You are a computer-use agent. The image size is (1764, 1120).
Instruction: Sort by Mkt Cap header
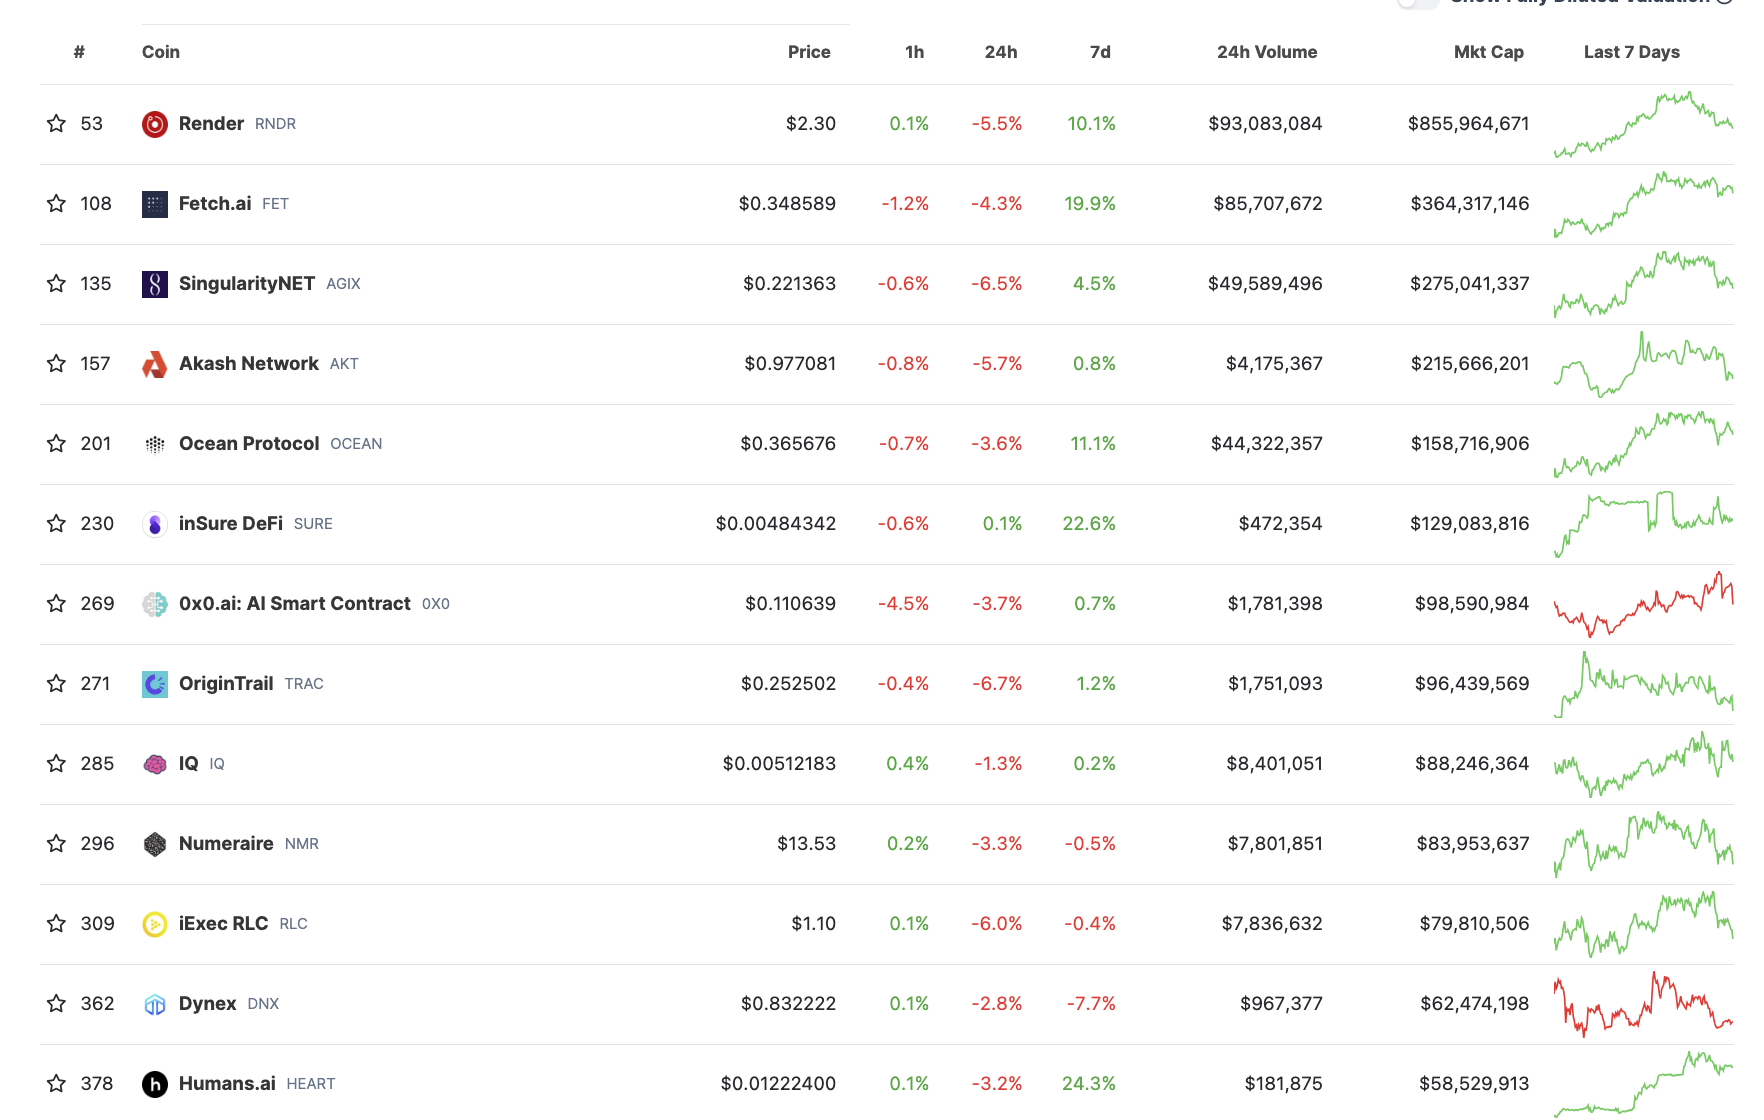coord(1489,52)
